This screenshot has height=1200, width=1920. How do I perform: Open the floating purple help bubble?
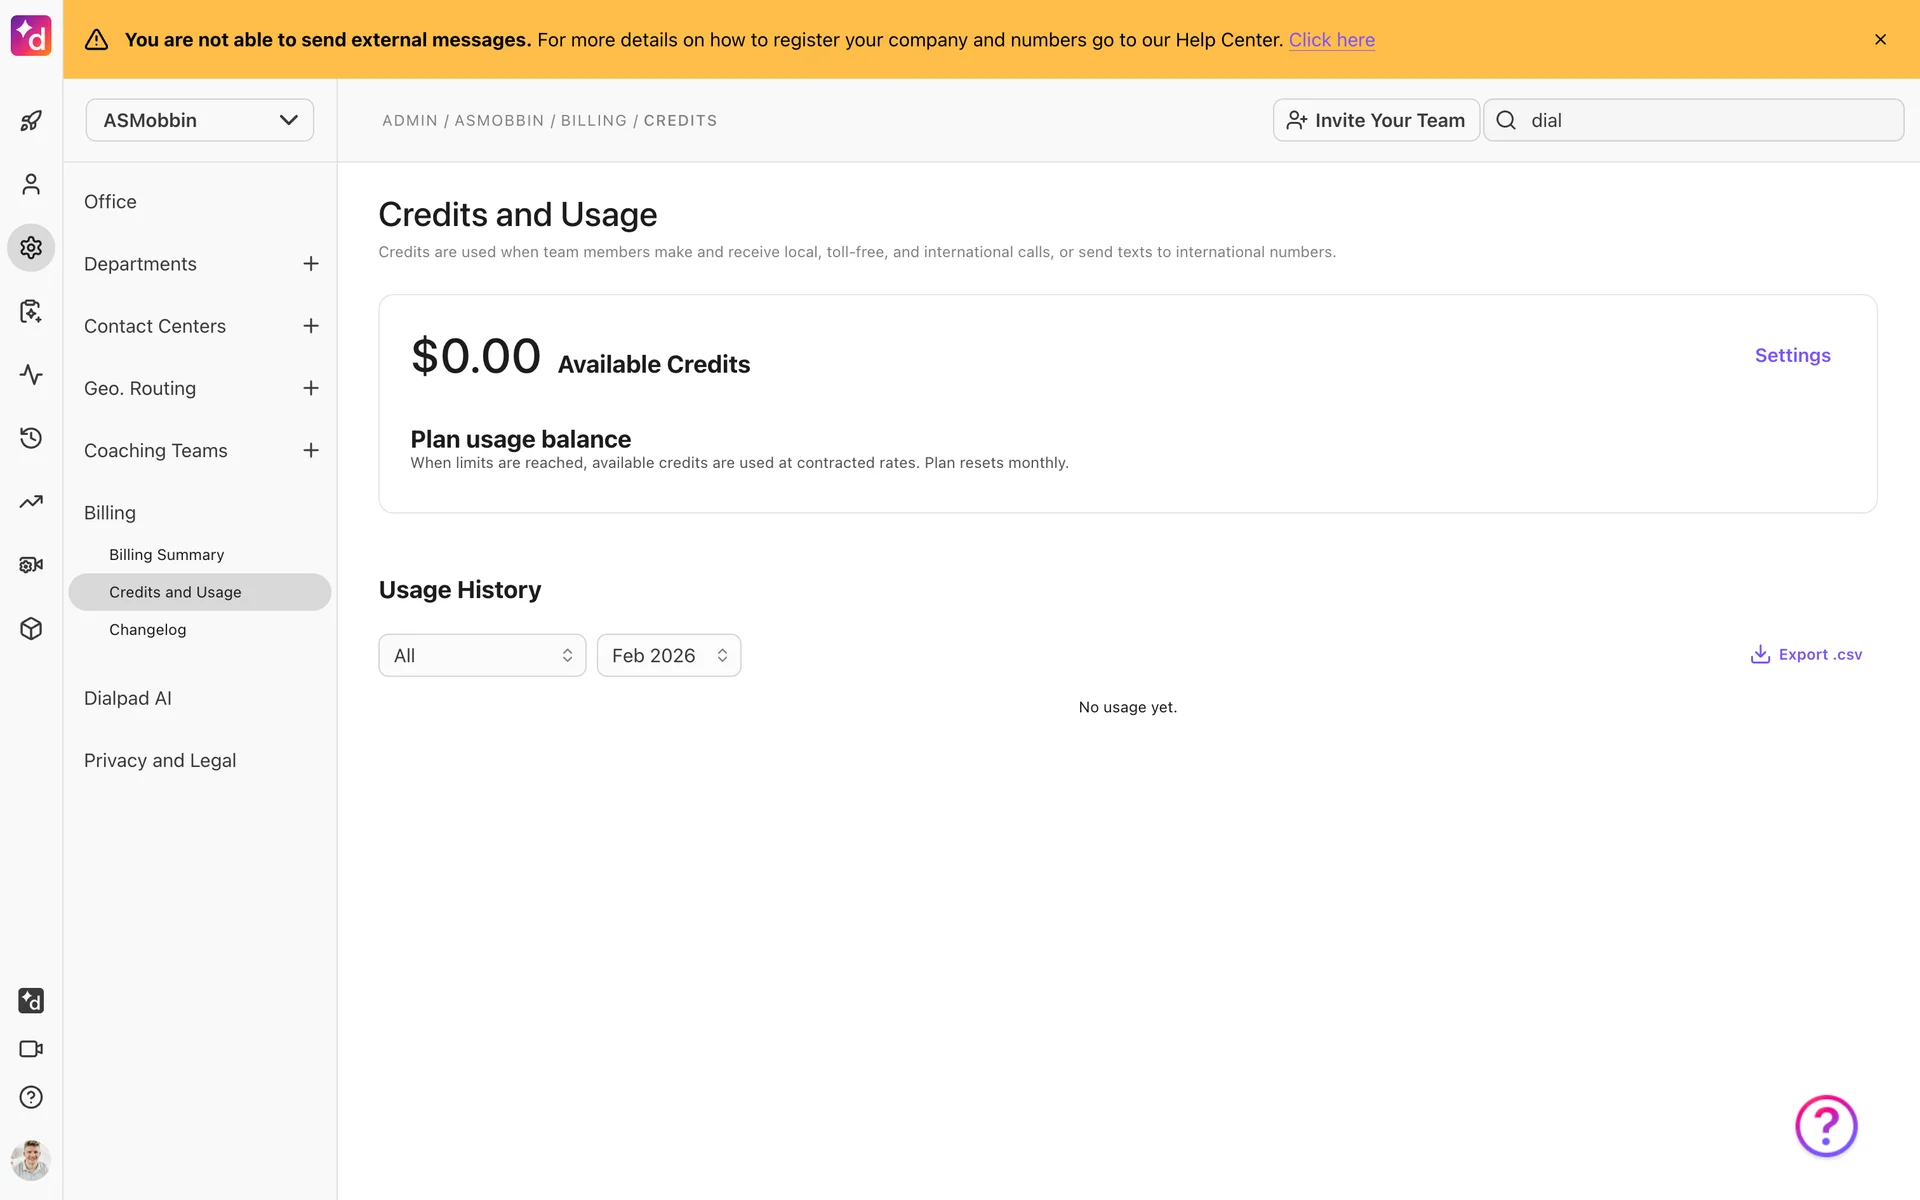pos(1825,1126)
